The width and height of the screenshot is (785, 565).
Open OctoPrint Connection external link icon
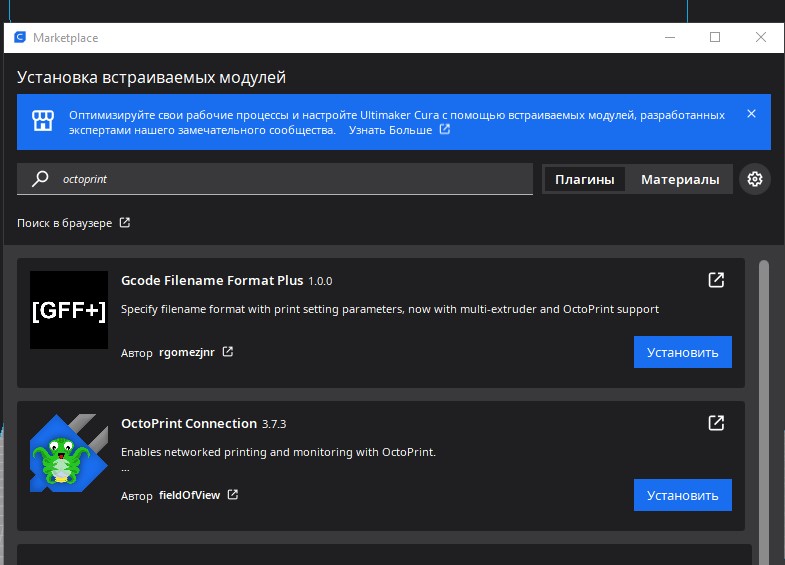pos(716,423)
